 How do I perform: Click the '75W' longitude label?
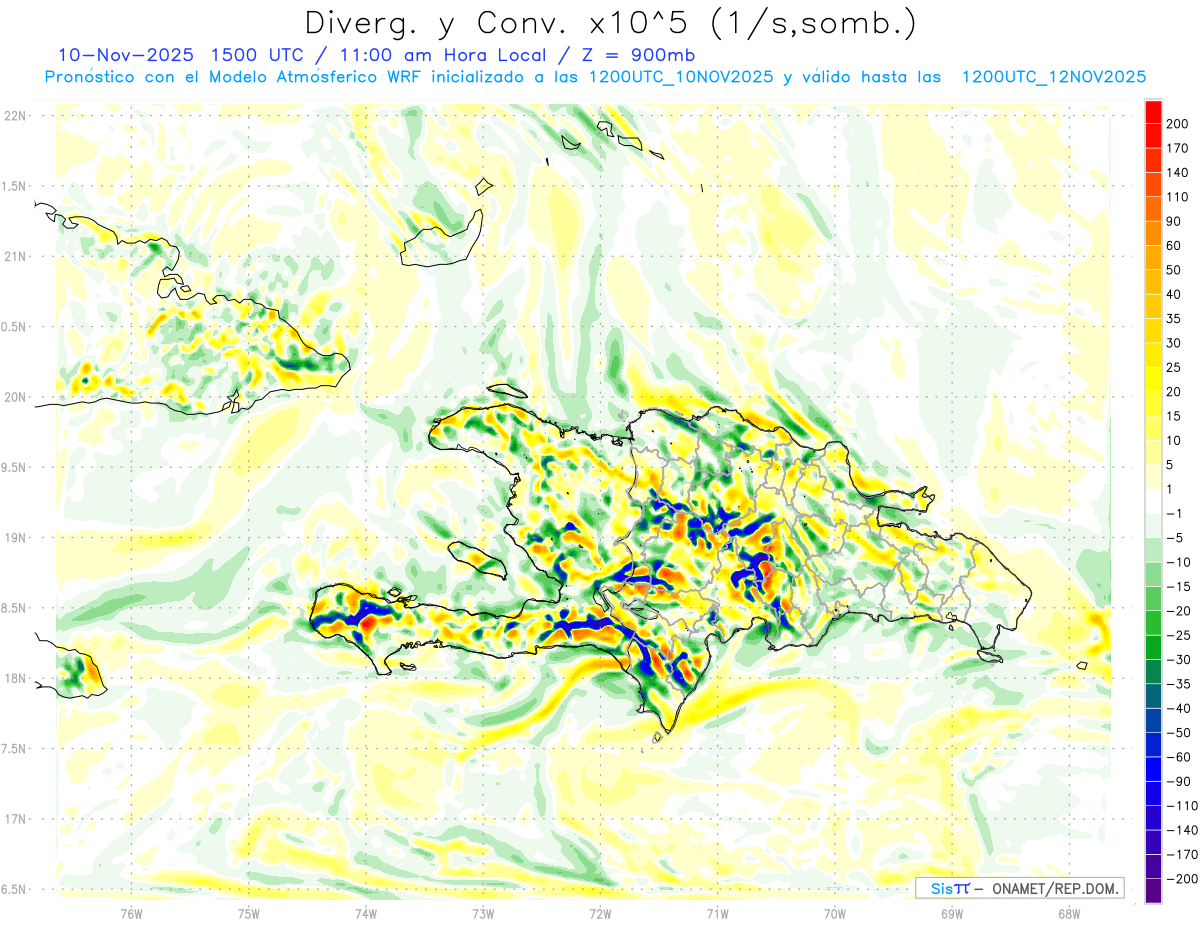click(249, 913)
